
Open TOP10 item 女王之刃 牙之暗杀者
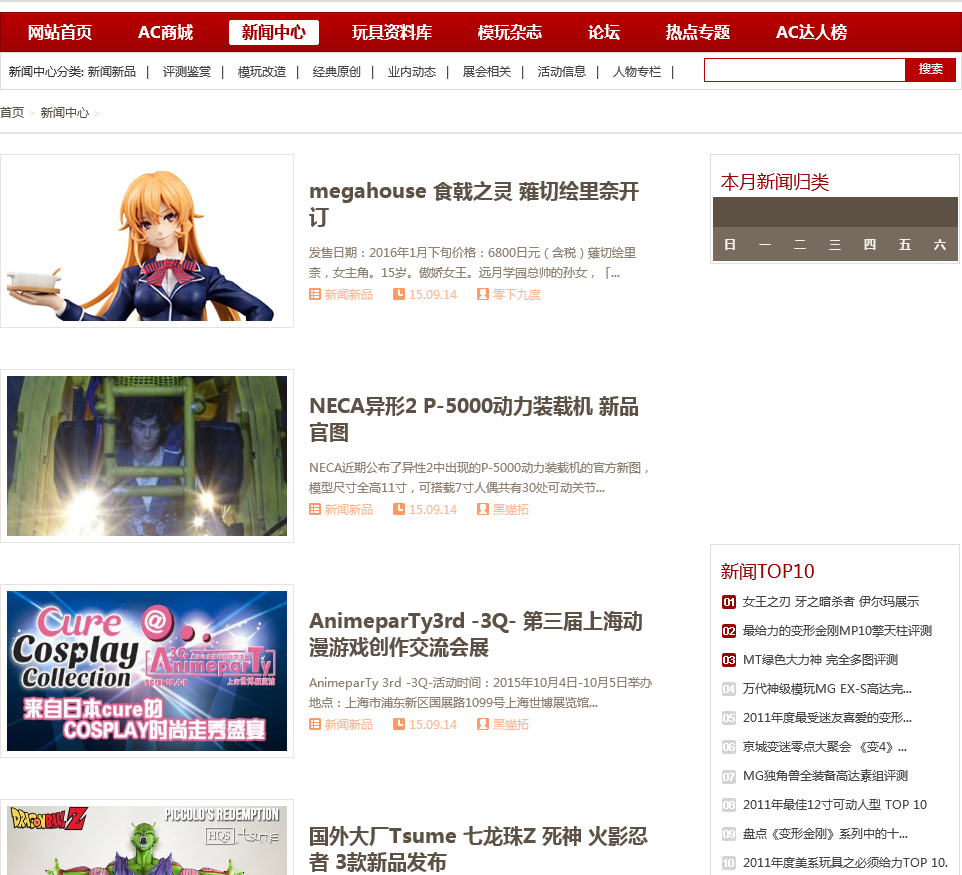[x=831, y=601]
